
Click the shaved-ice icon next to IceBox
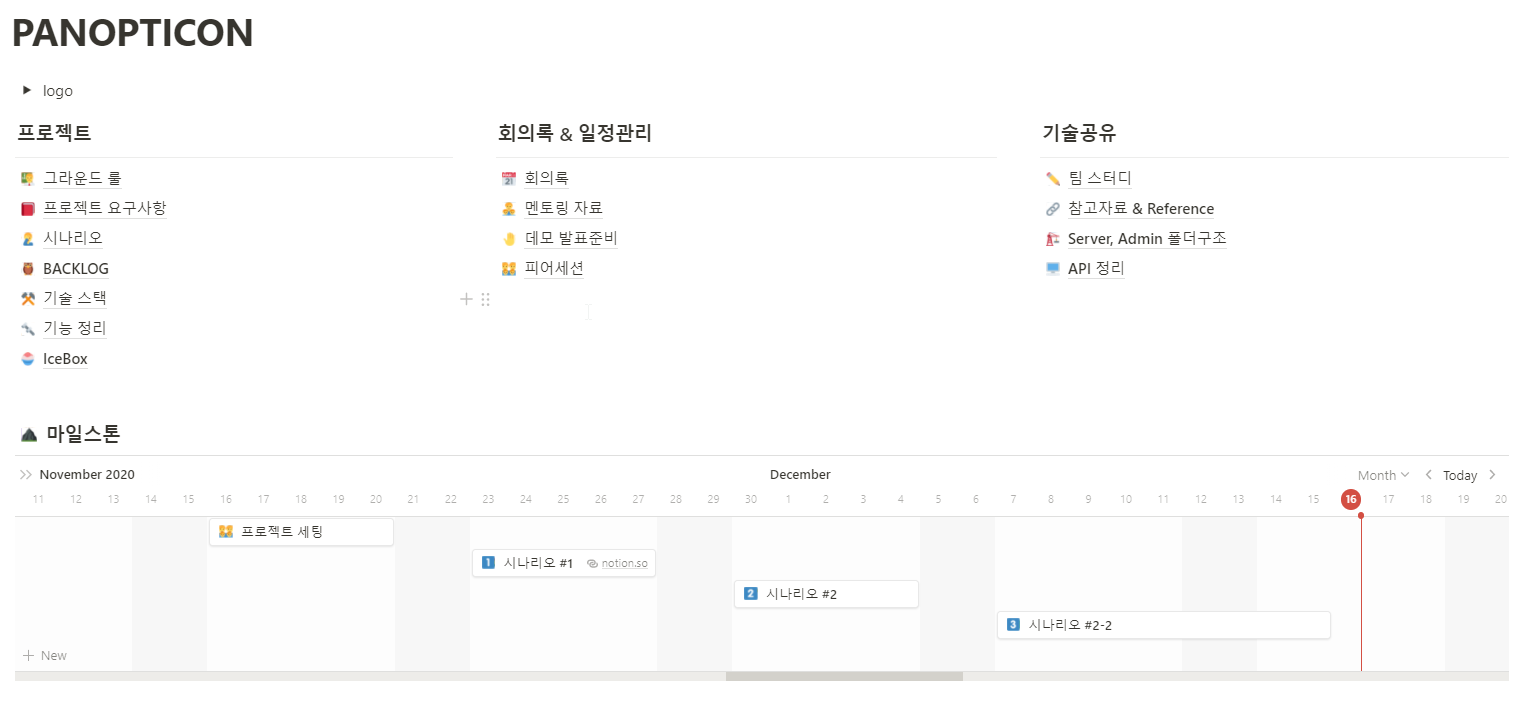point(27,358)
